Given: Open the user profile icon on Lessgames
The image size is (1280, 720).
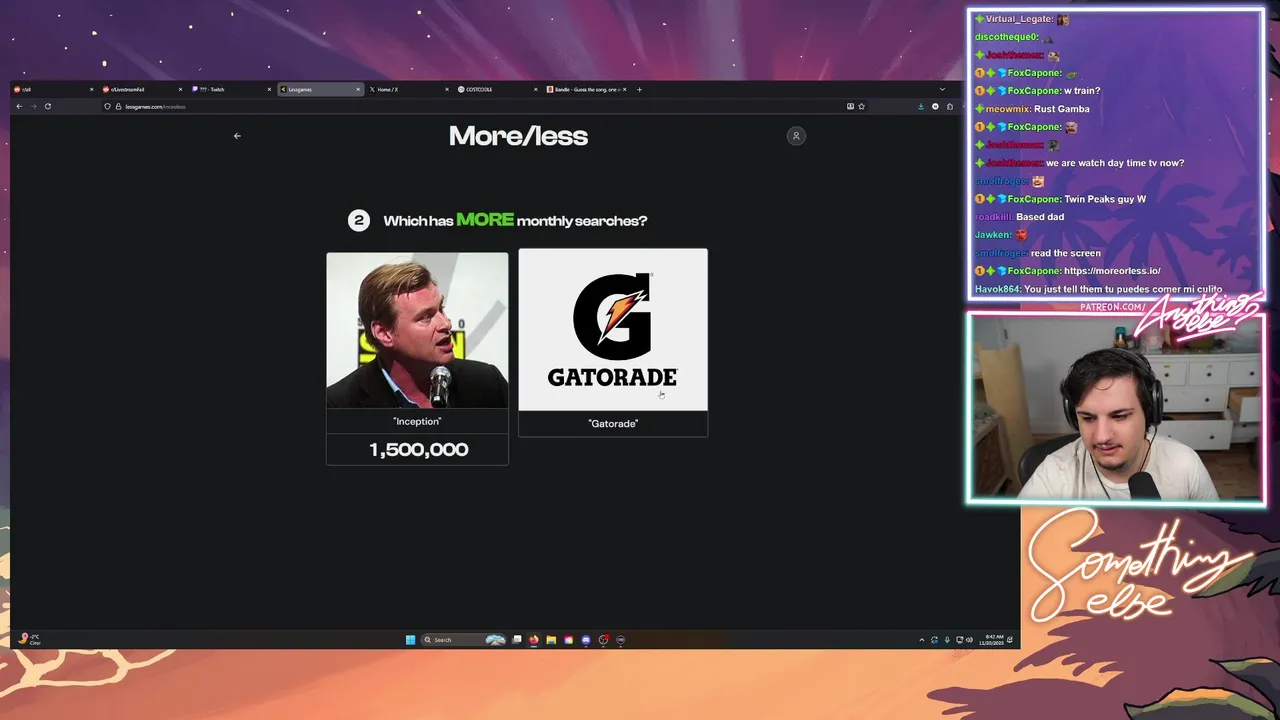Looking at the screenshot, I should click(796, 136).
